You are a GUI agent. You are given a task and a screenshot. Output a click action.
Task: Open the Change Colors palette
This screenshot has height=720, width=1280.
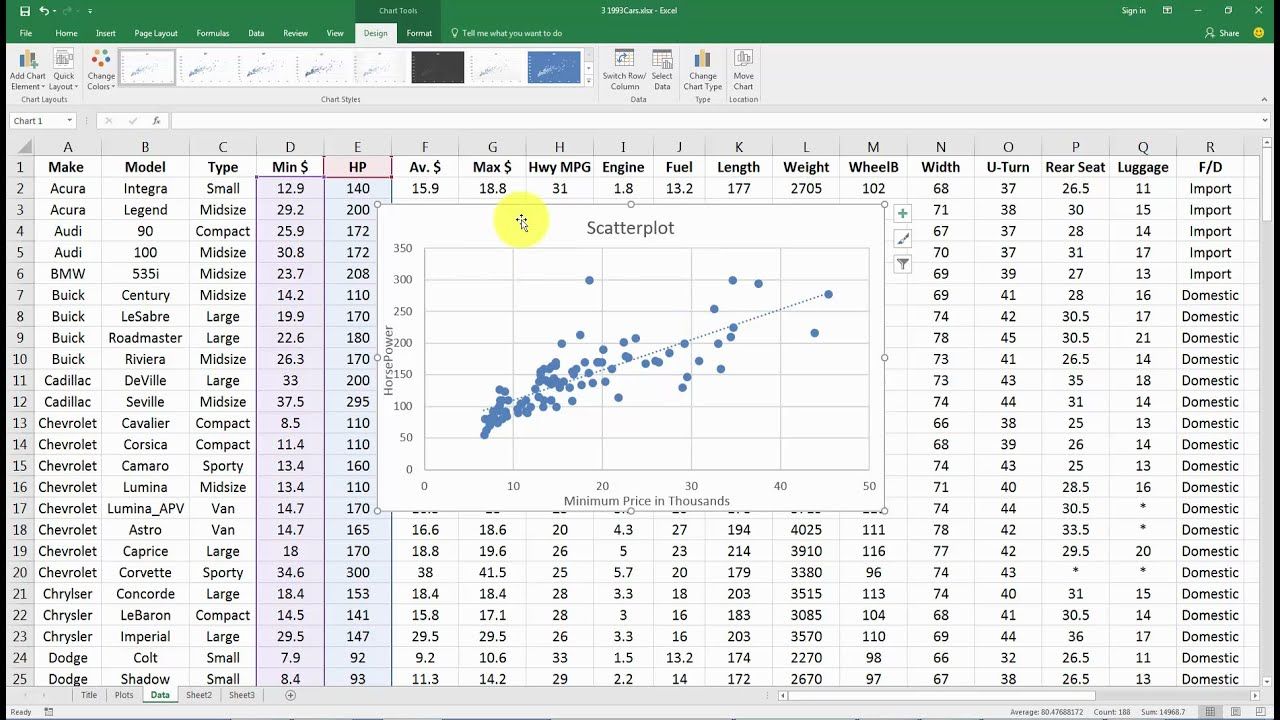pyautogui.click(x=101, y=68)
